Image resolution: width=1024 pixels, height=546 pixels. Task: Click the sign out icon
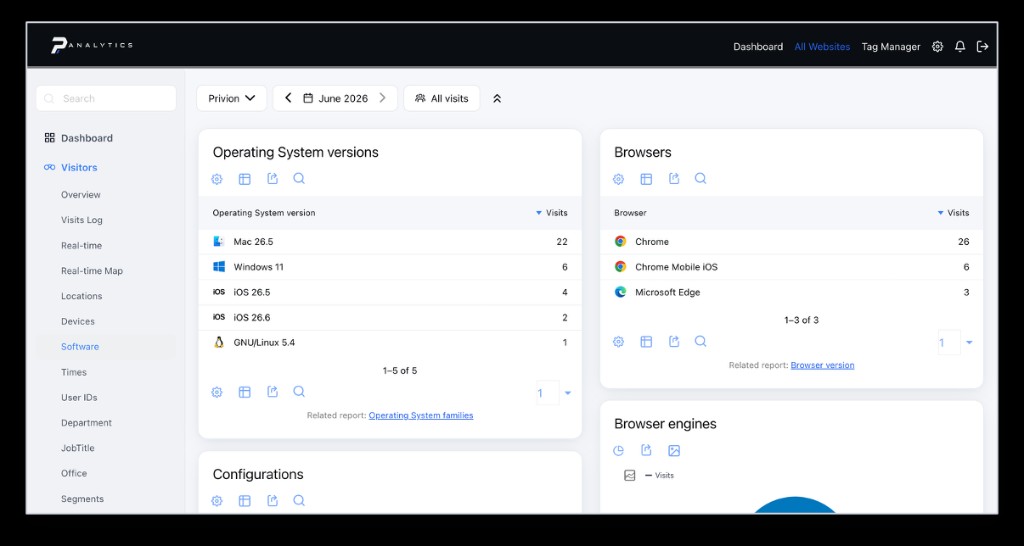(982, 46)
